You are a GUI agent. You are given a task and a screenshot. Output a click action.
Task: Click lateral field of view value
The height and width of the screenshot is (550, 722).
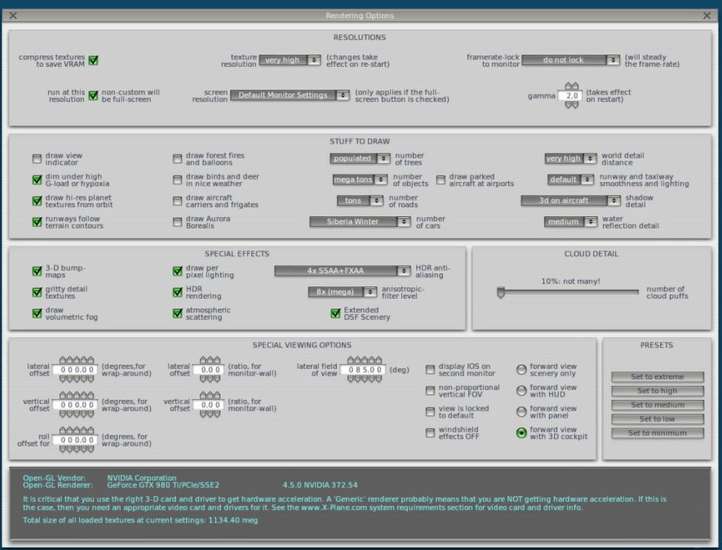[x=363, y=370]
